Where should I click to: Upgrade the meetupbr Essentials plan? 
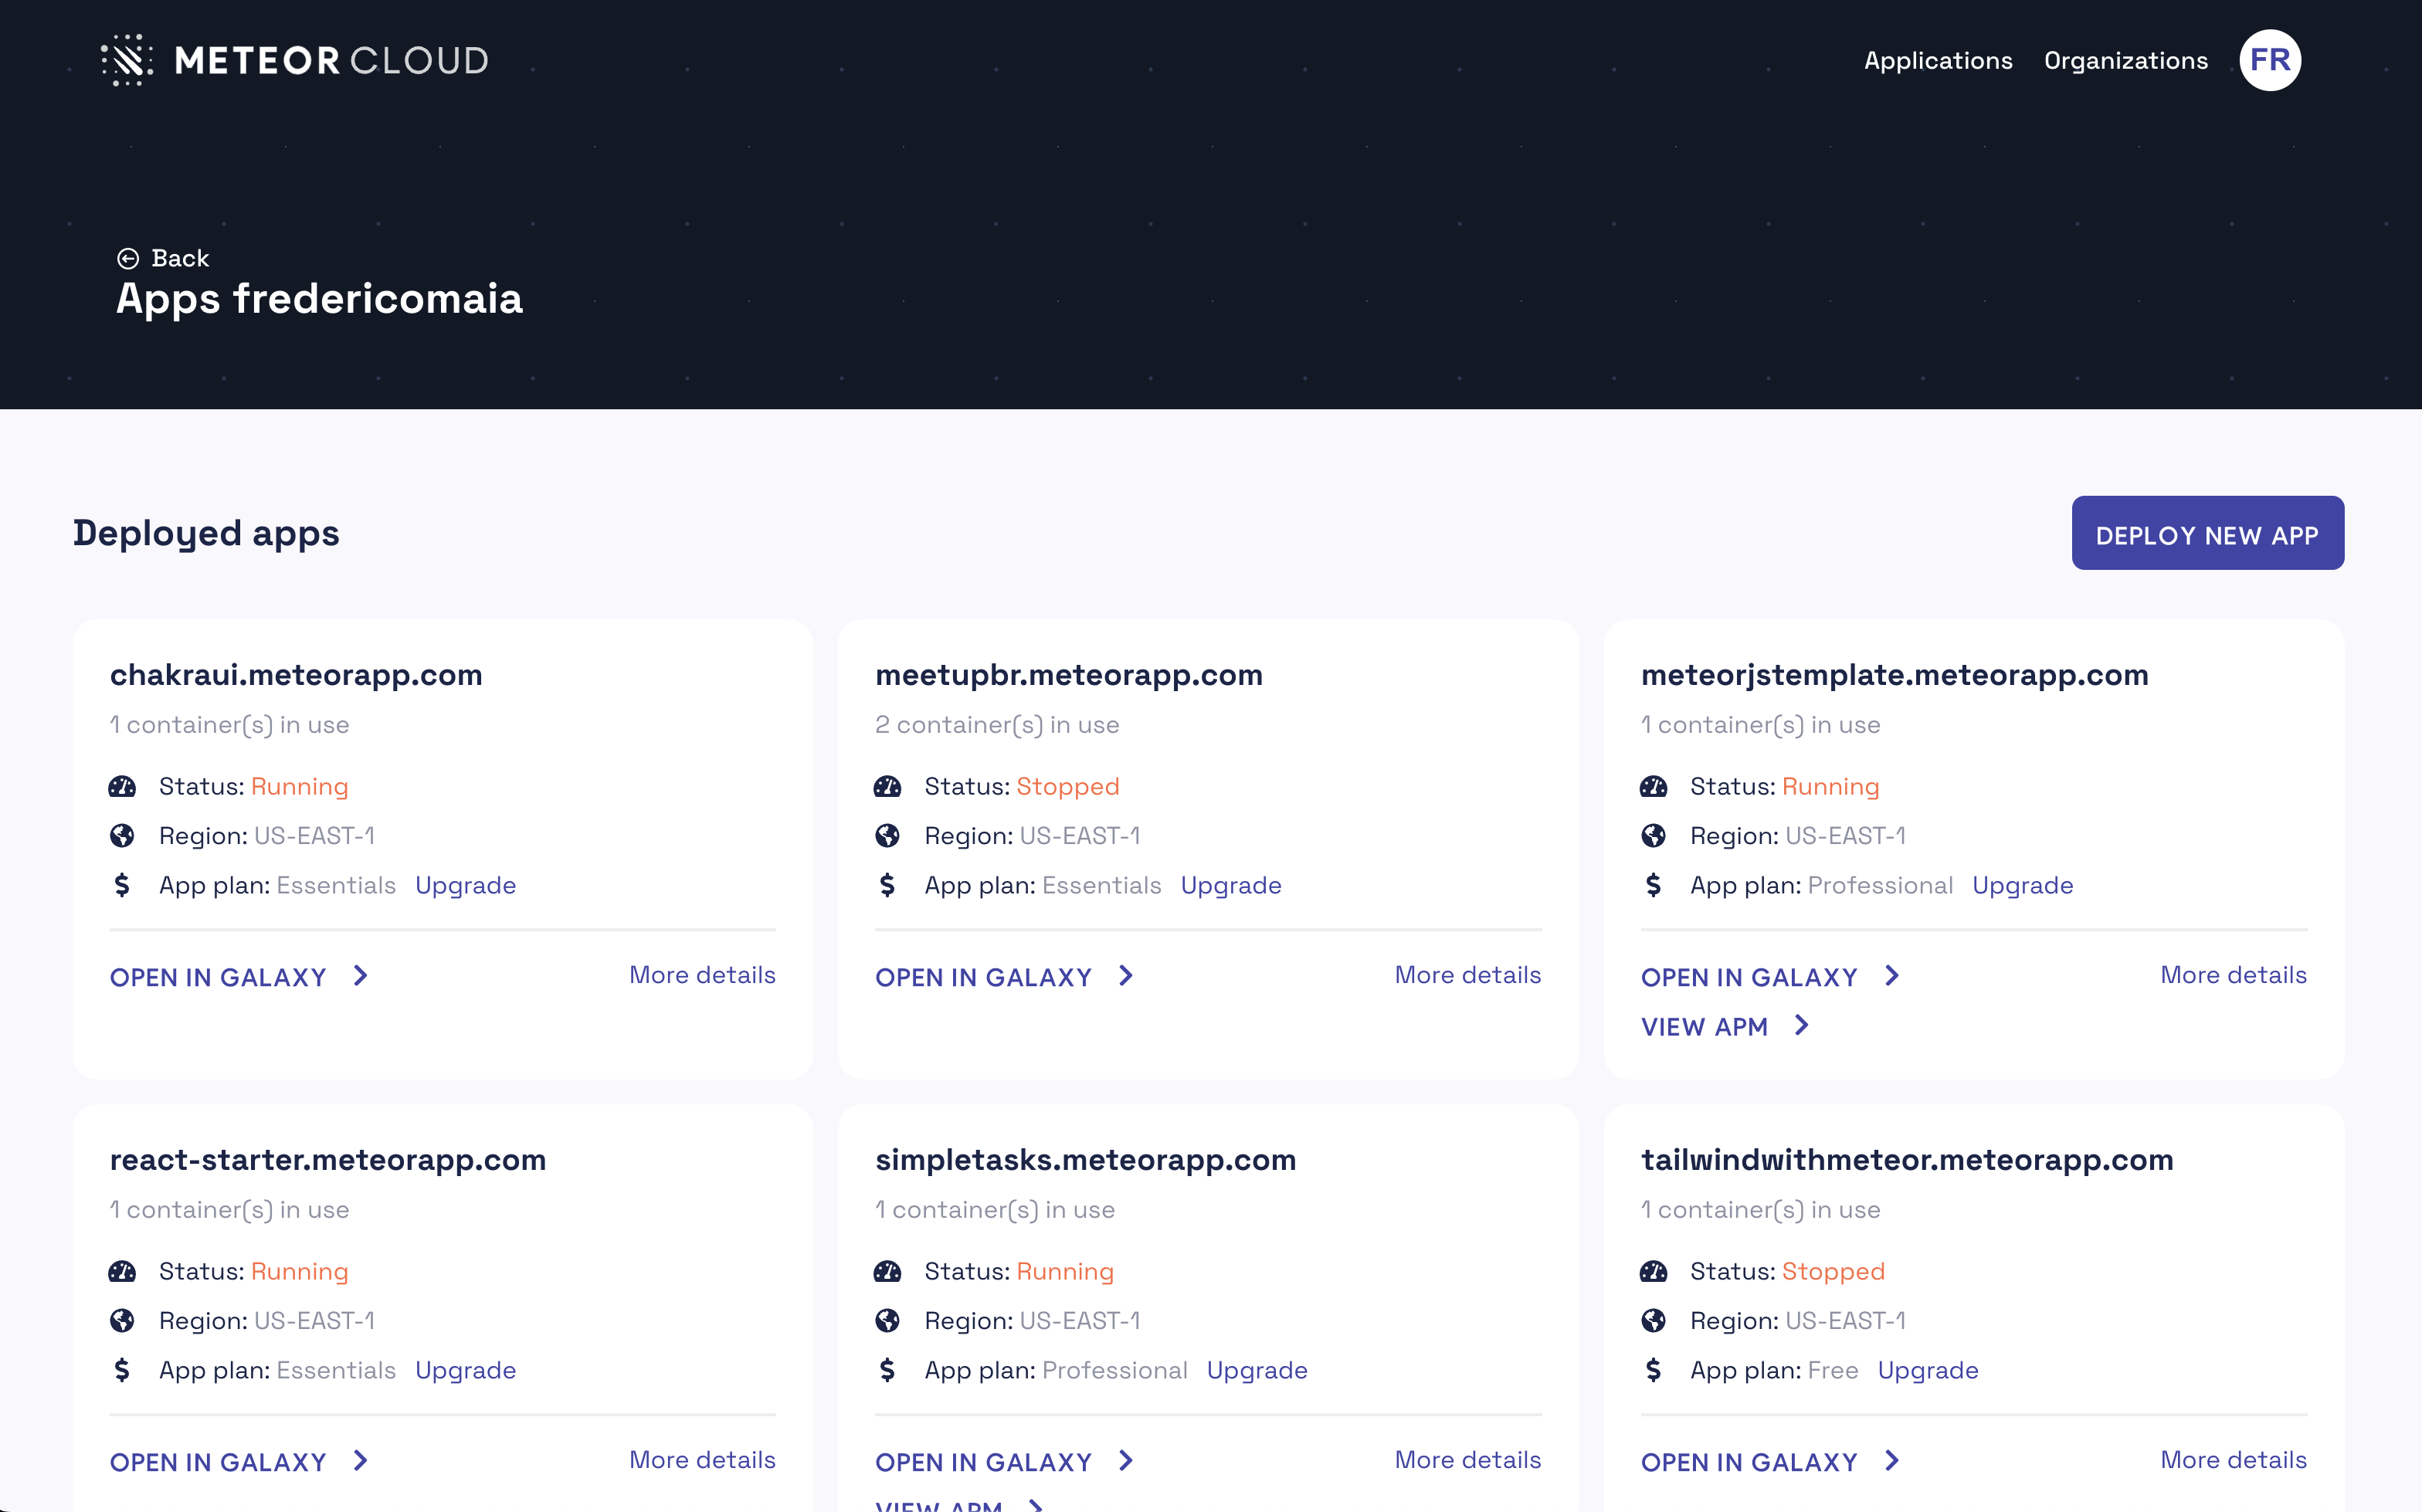[1231, 886]
